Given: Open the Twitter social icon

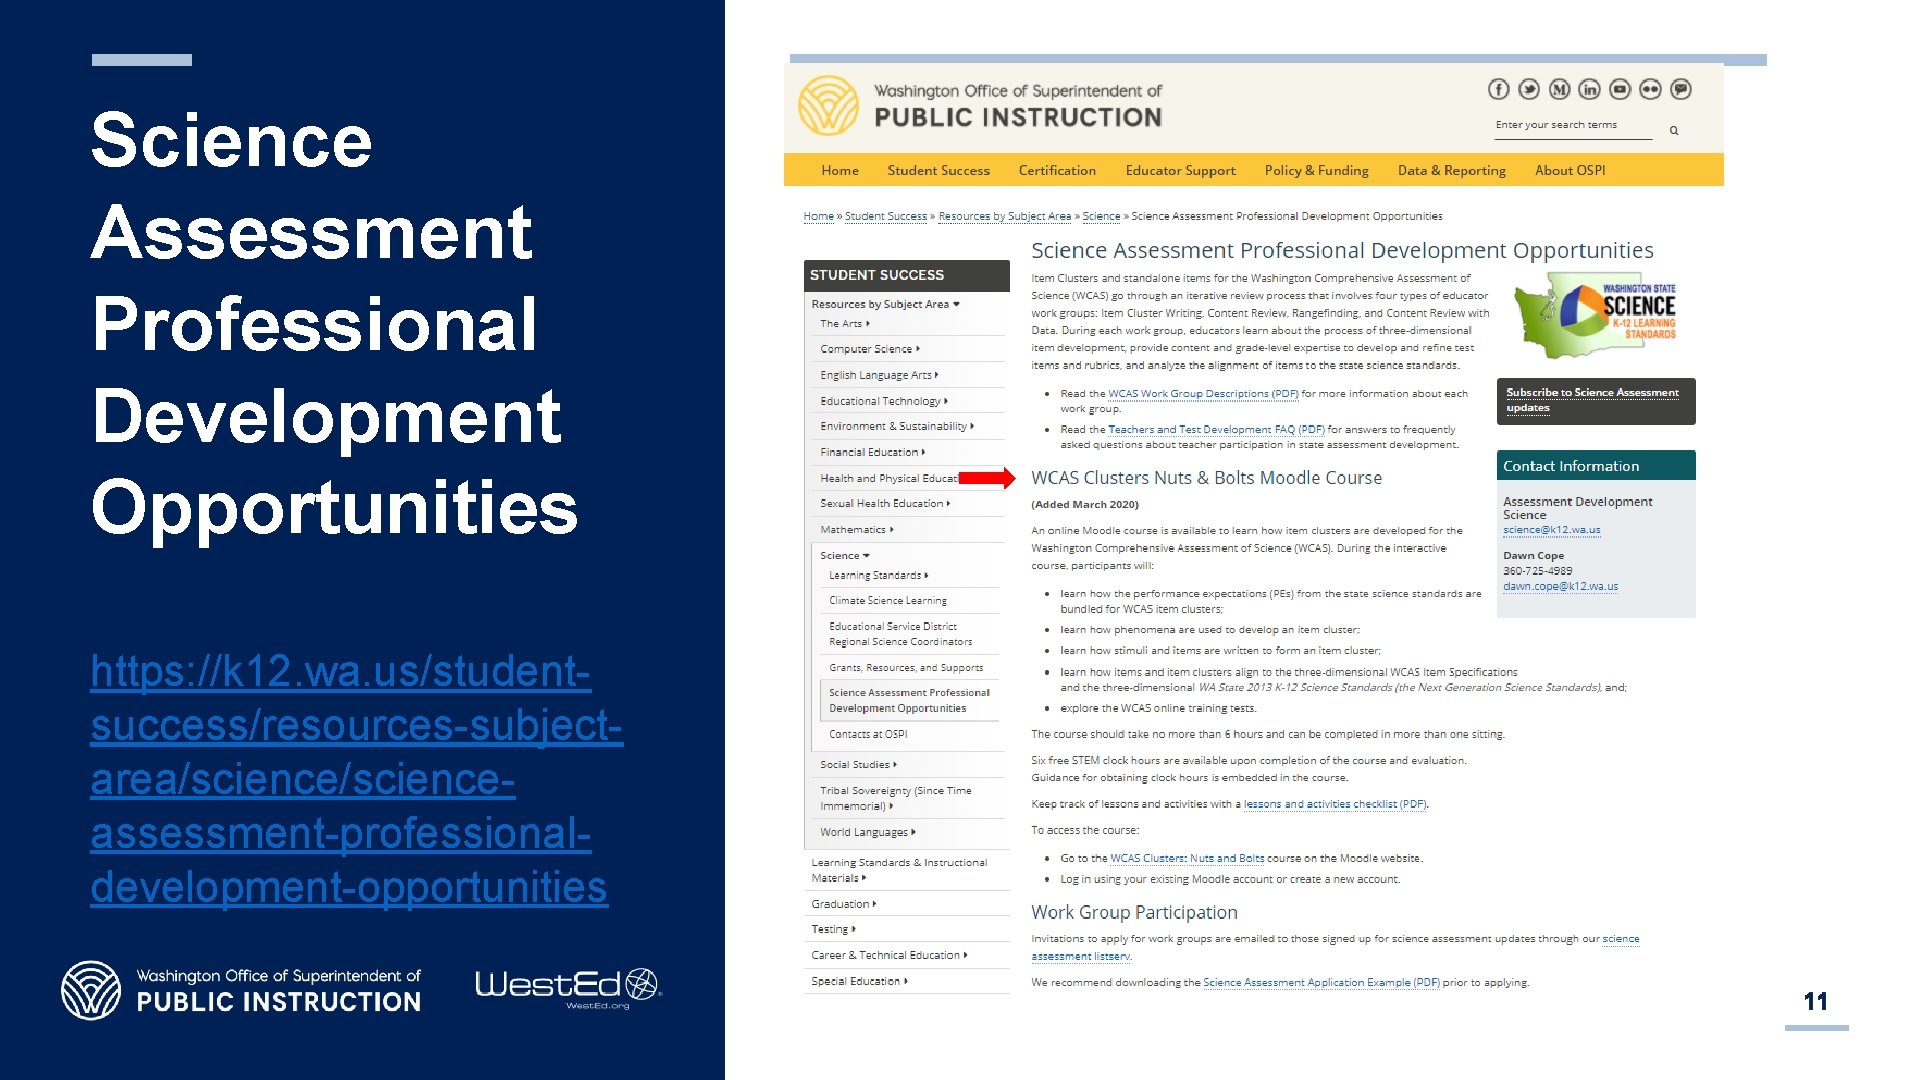Looking at the screenshot, I should coord(1529,89).
